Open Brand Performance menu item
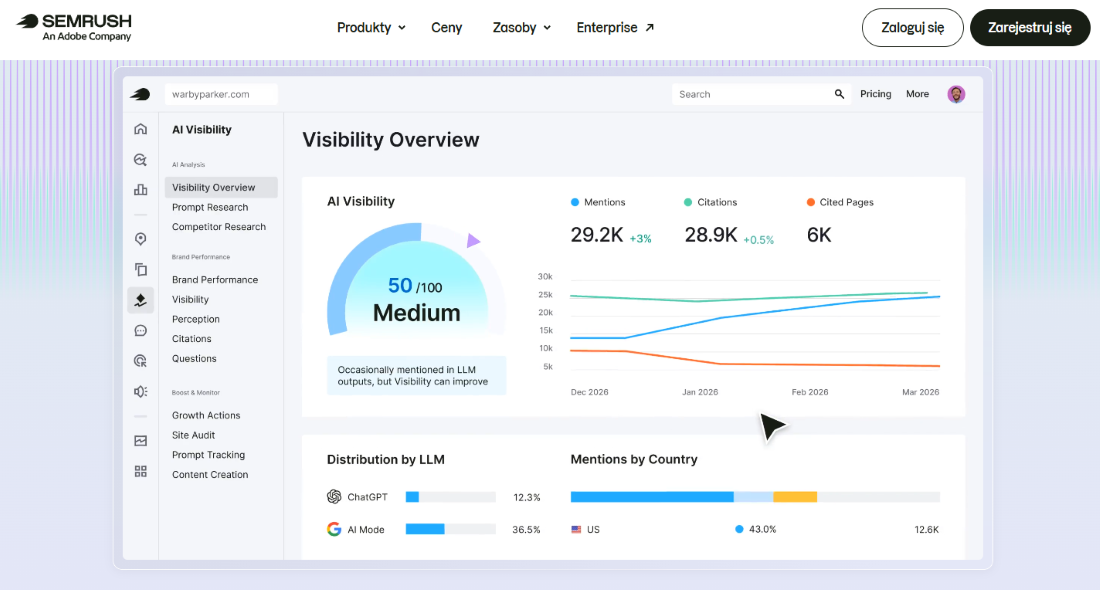The width and height of the screenshot is (1100, 590). 215,279
